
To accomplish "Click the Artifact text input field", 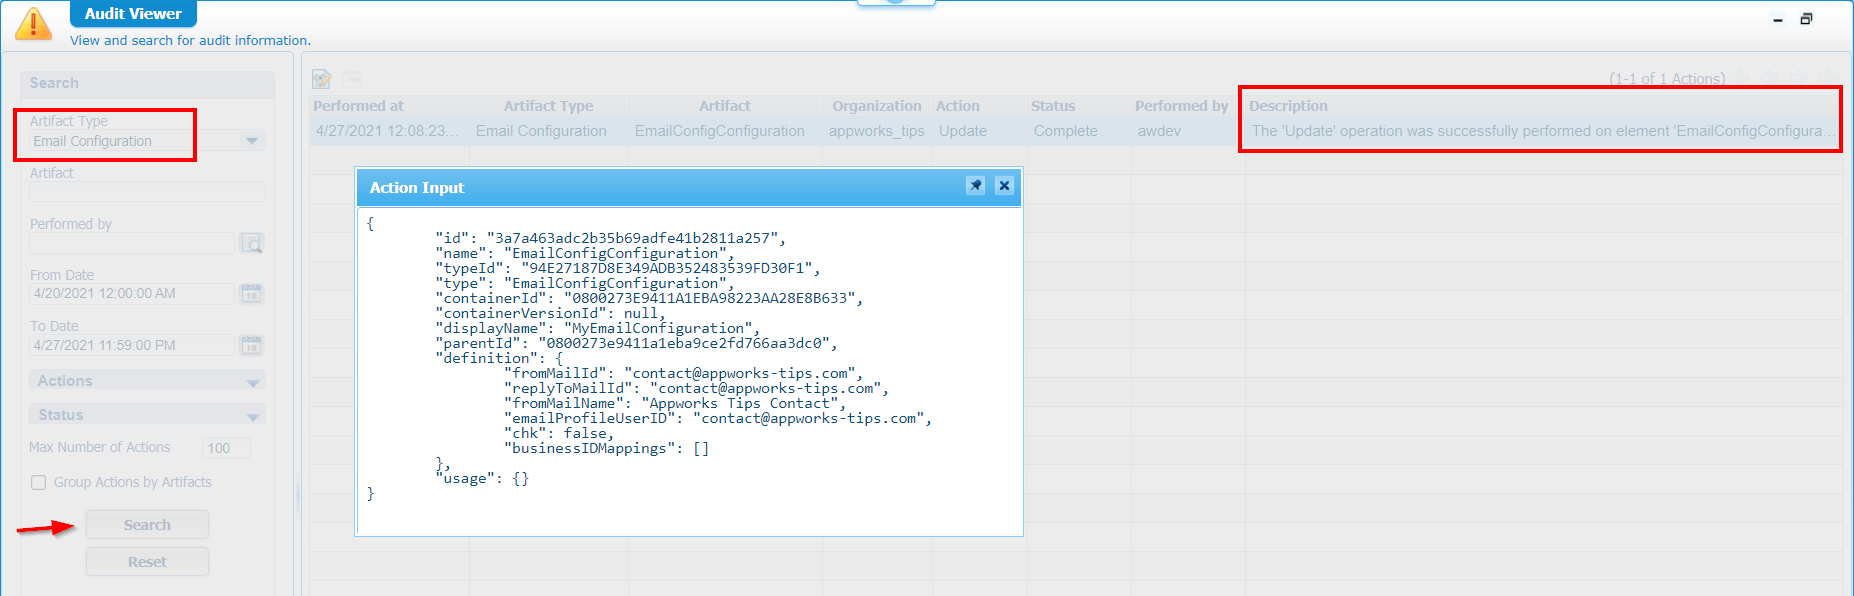I will (147, 192).
